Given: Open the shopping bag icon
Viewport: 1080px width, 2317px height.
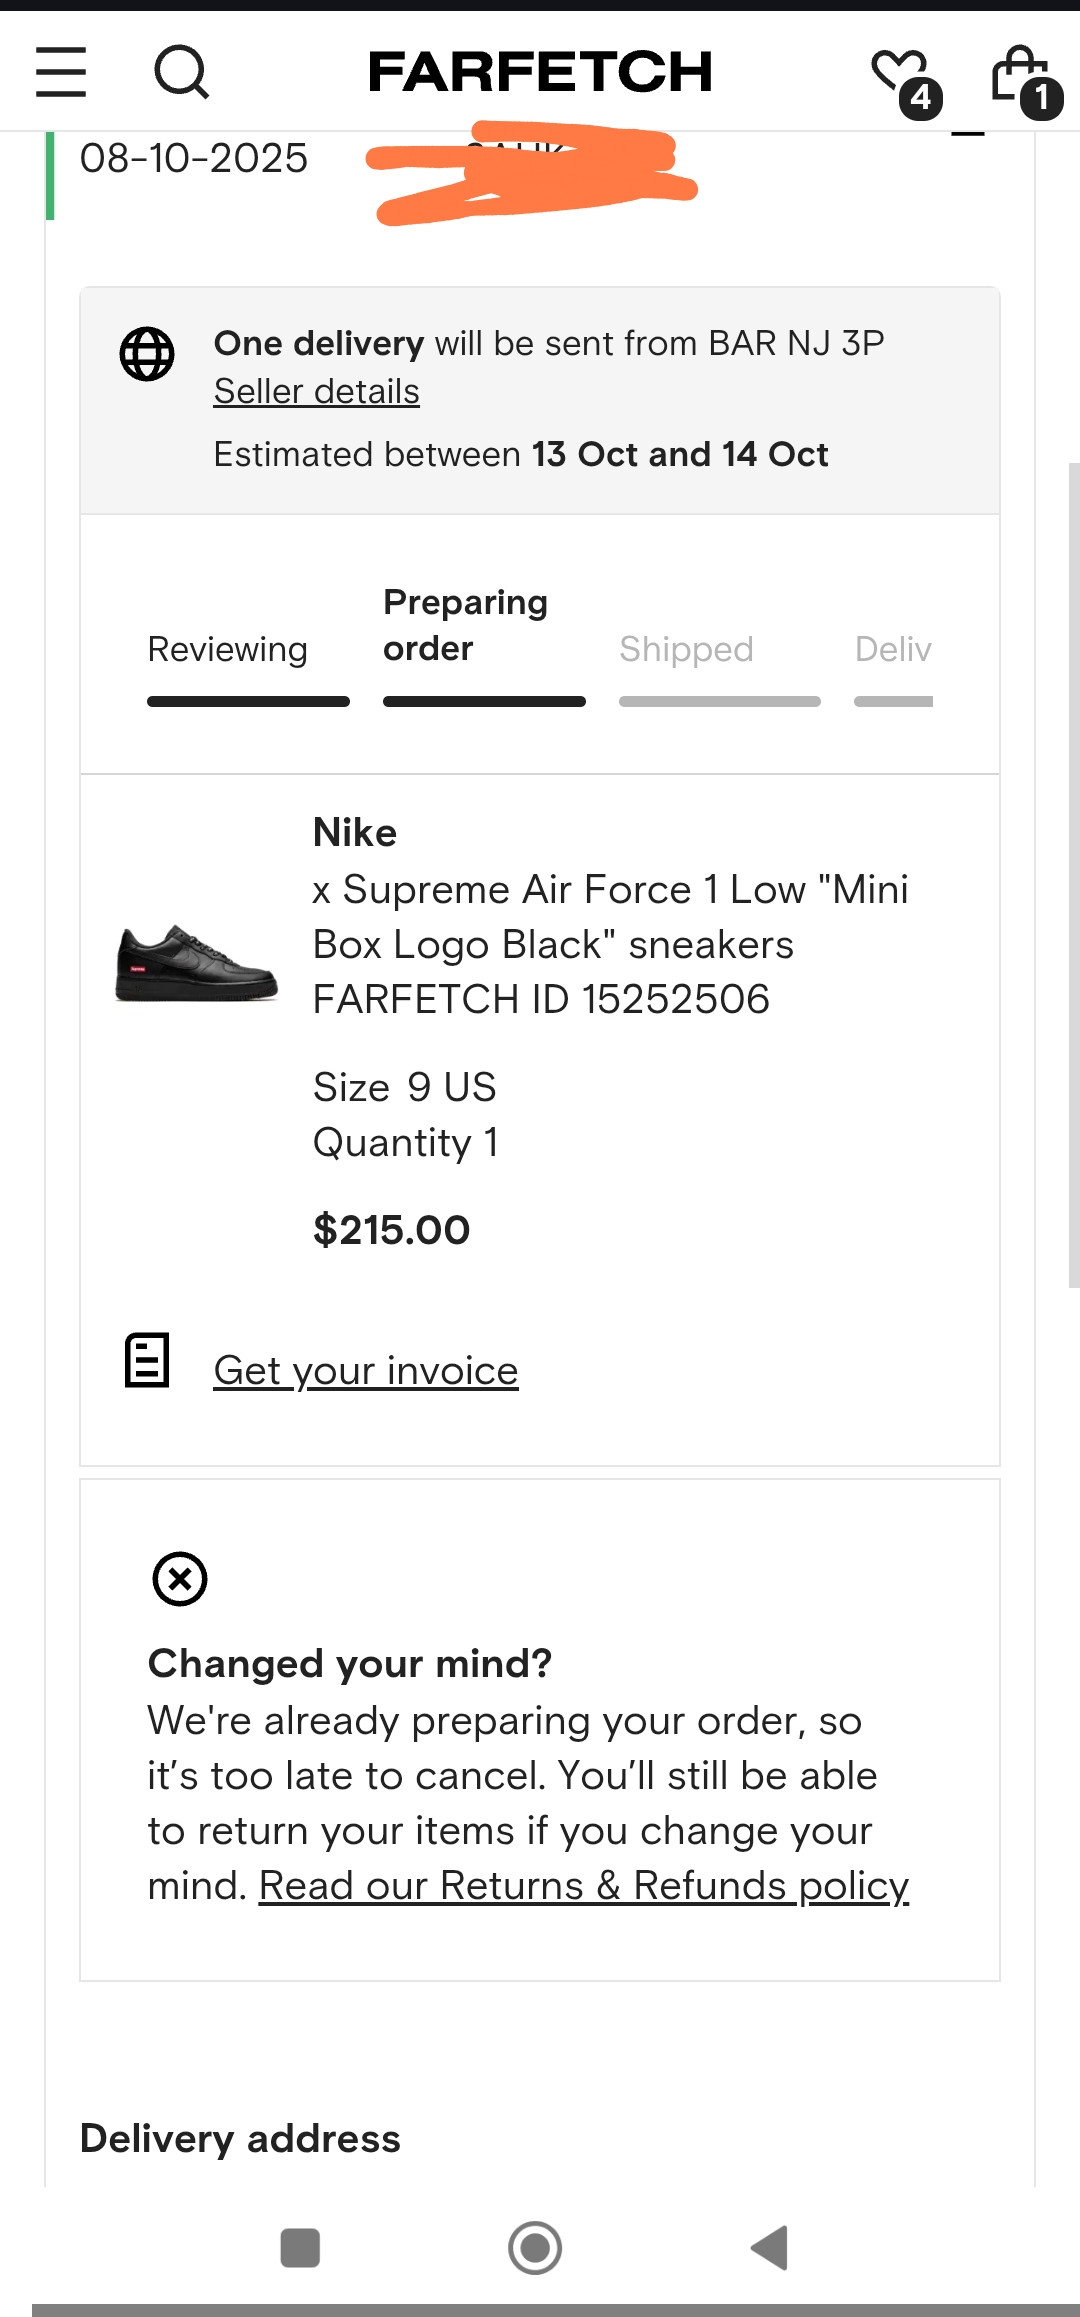Looking at the screenshot, I should 1020,74.
